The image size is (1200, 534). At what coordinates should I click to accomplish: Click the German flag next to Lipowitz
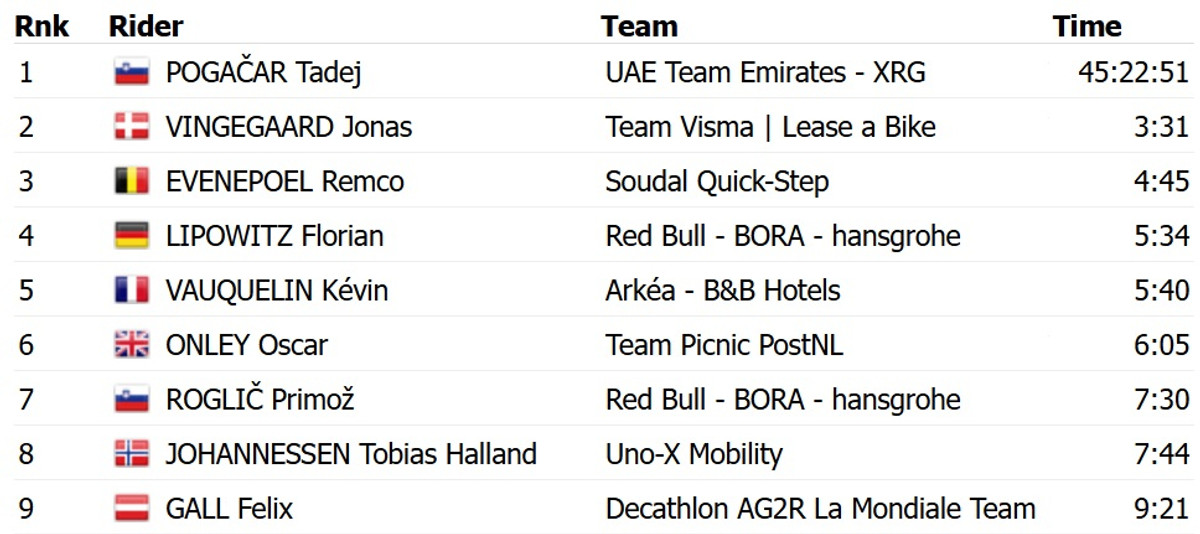[x=132, y=236]
